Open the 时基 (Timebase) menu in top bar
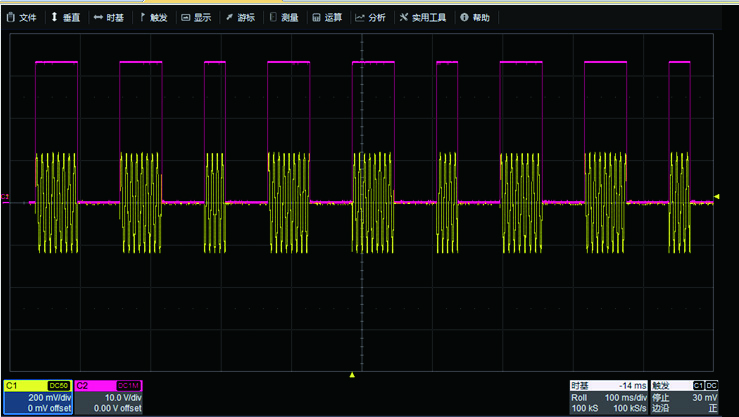The width and height of the screenshot is (739, 417). click(x=109, y=17)
